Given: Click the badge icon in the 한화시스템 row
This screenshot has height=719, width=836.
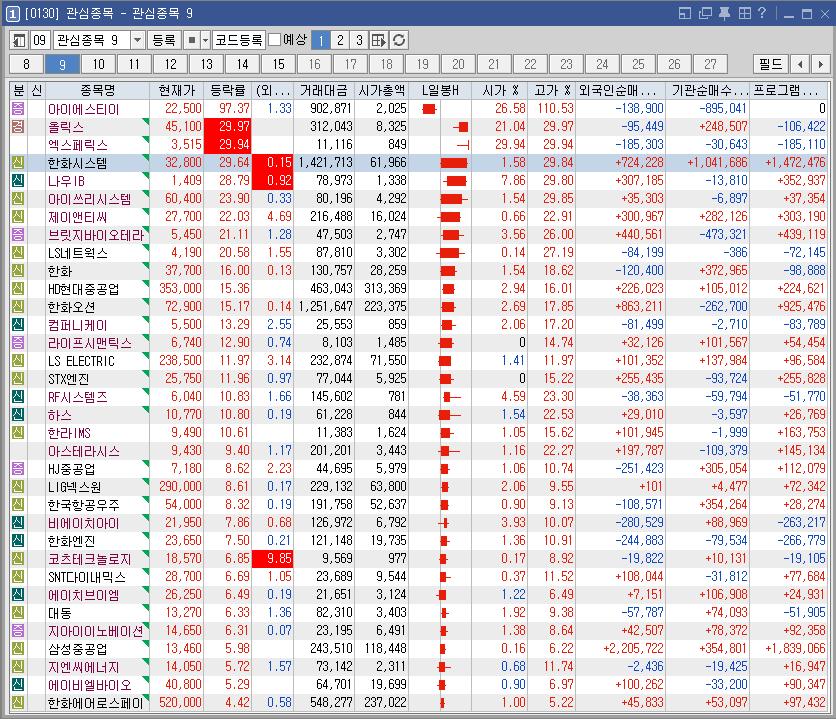Looking at the screenshot, I should pyautogui.click(x=18, y=163).
